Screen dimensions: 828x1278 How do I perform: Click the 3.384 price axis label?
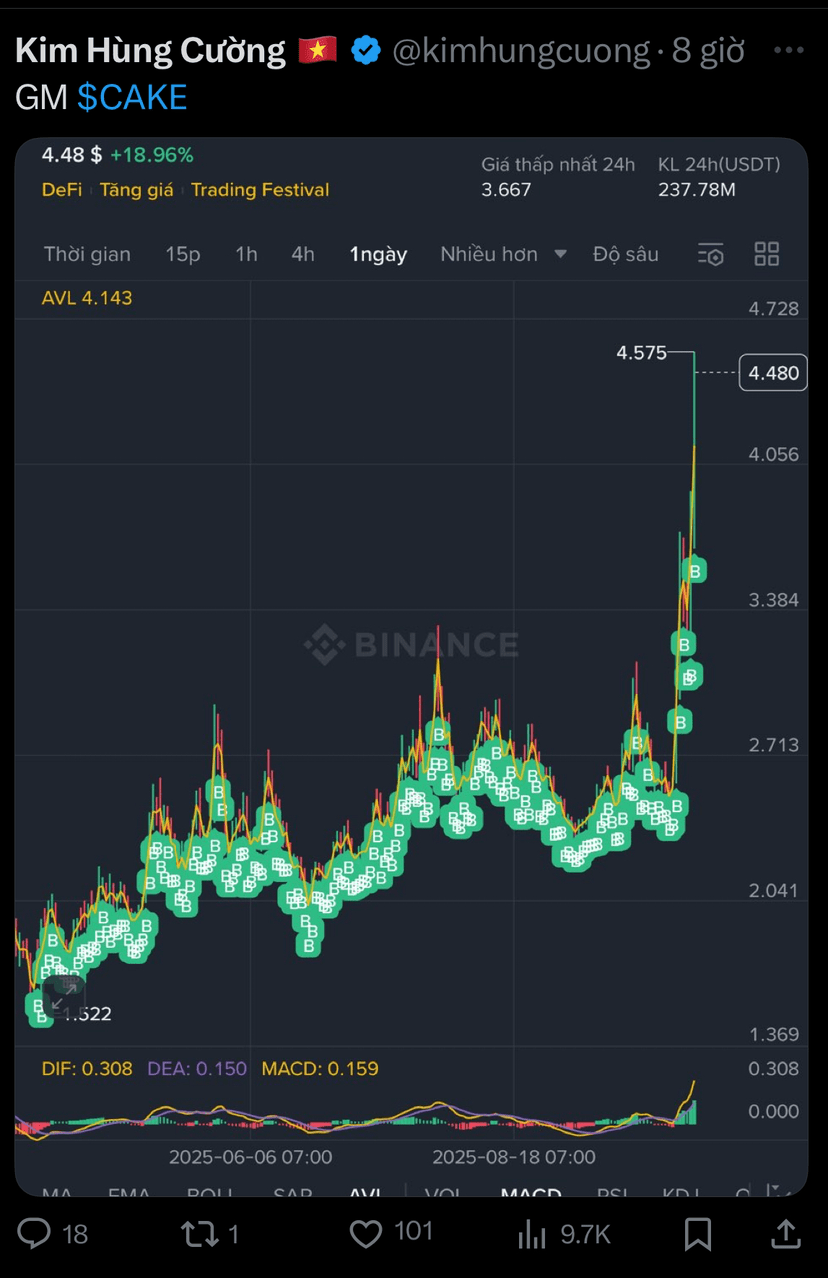tap(774, 600)
